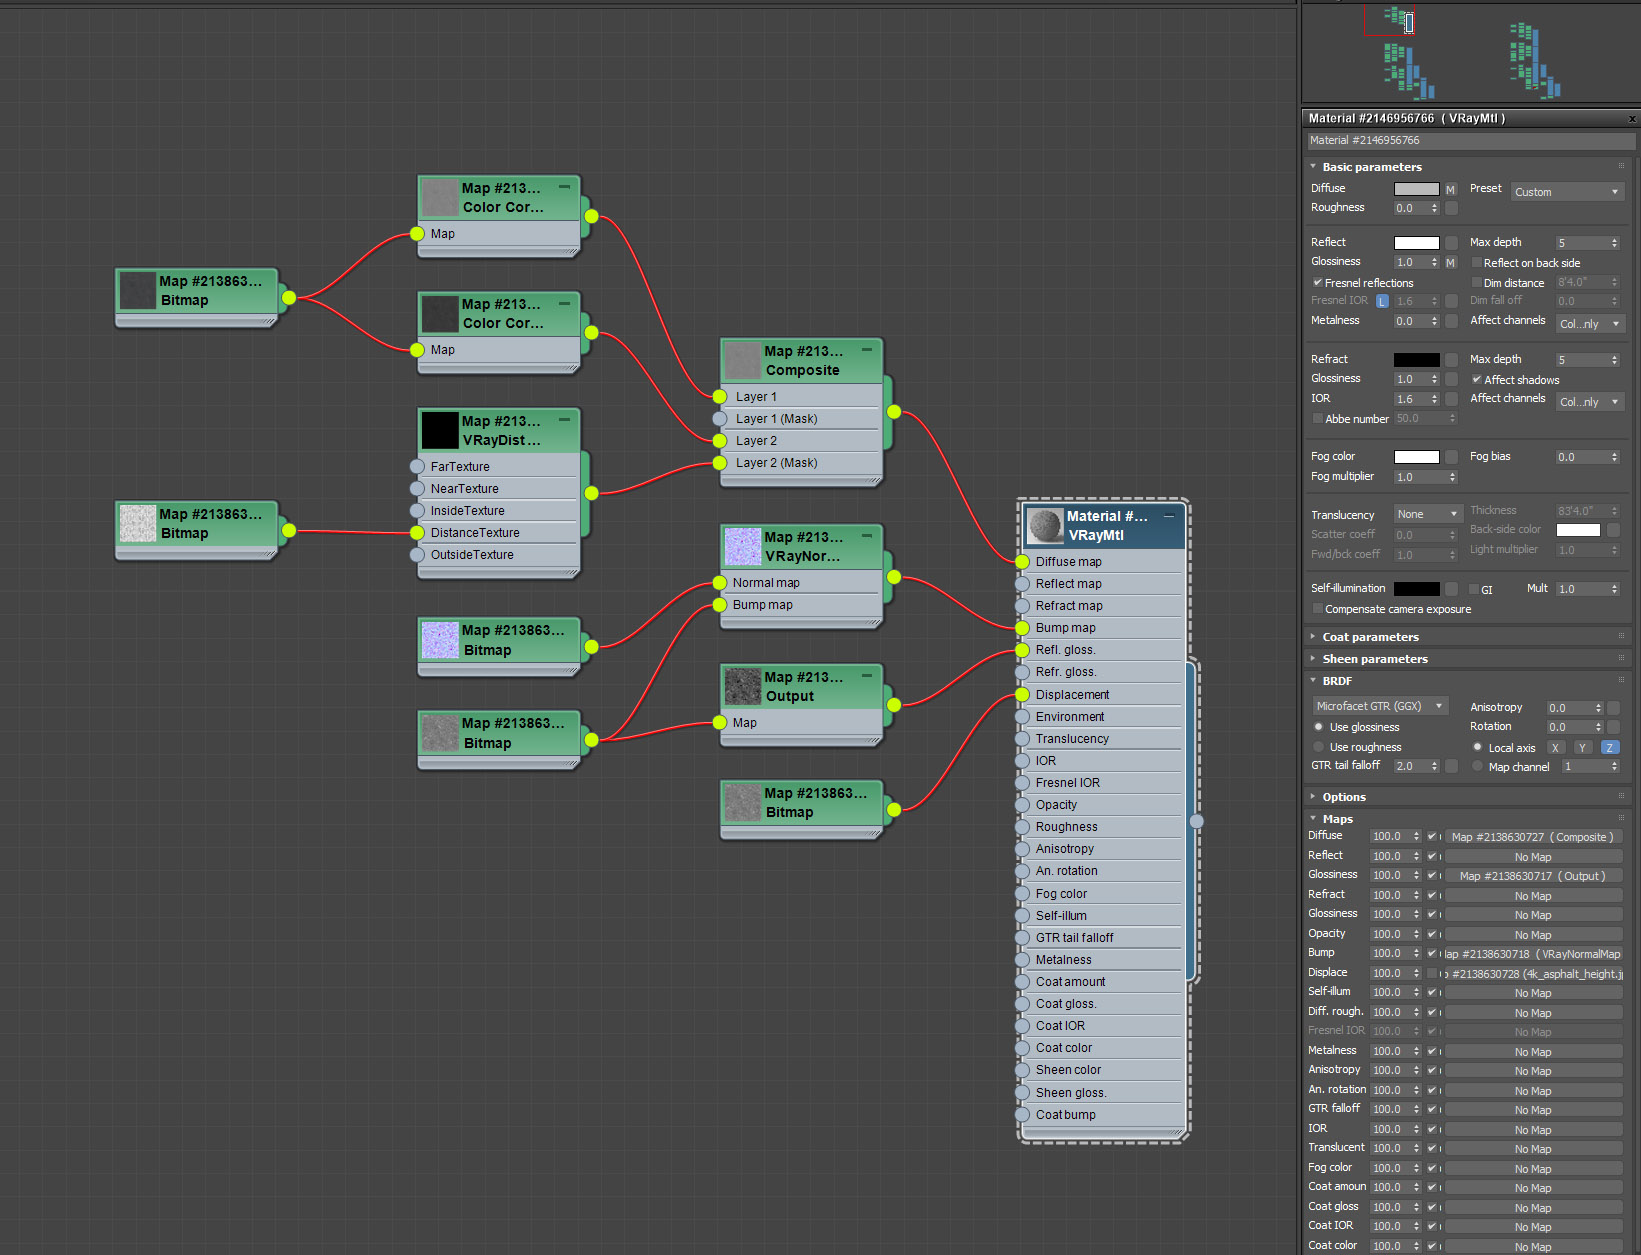The height and width of the screenshot is (1255, 1641).
Task: Open the Diffuse Composite map button
Action: (x=1532, y=837)
